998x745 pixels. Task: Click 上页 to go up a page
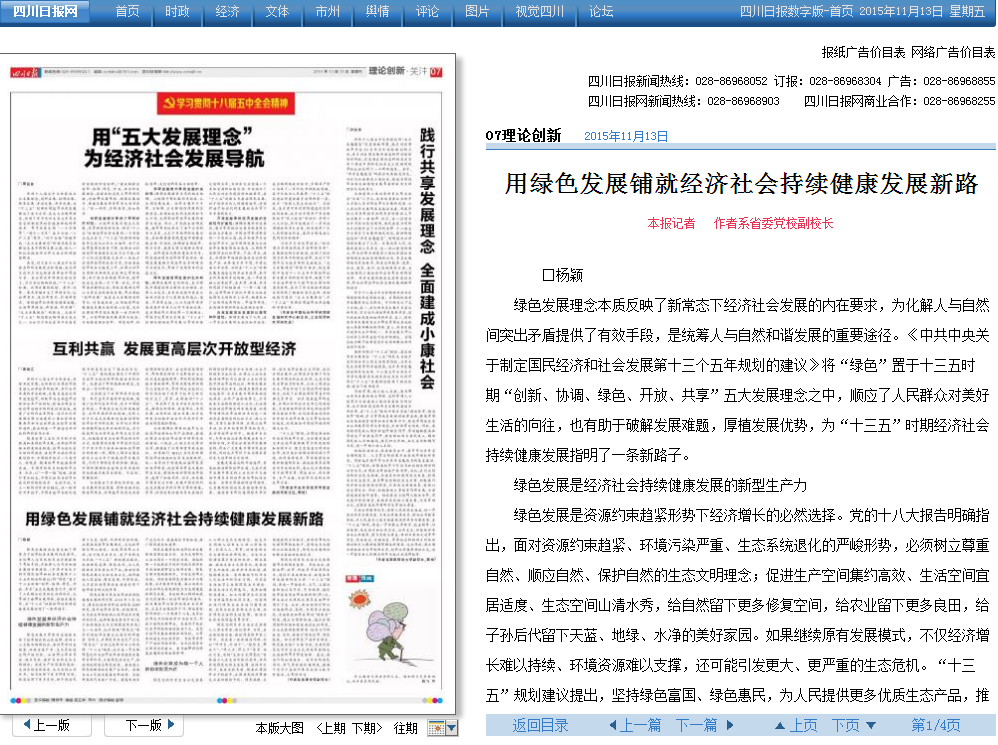[796, 725]
